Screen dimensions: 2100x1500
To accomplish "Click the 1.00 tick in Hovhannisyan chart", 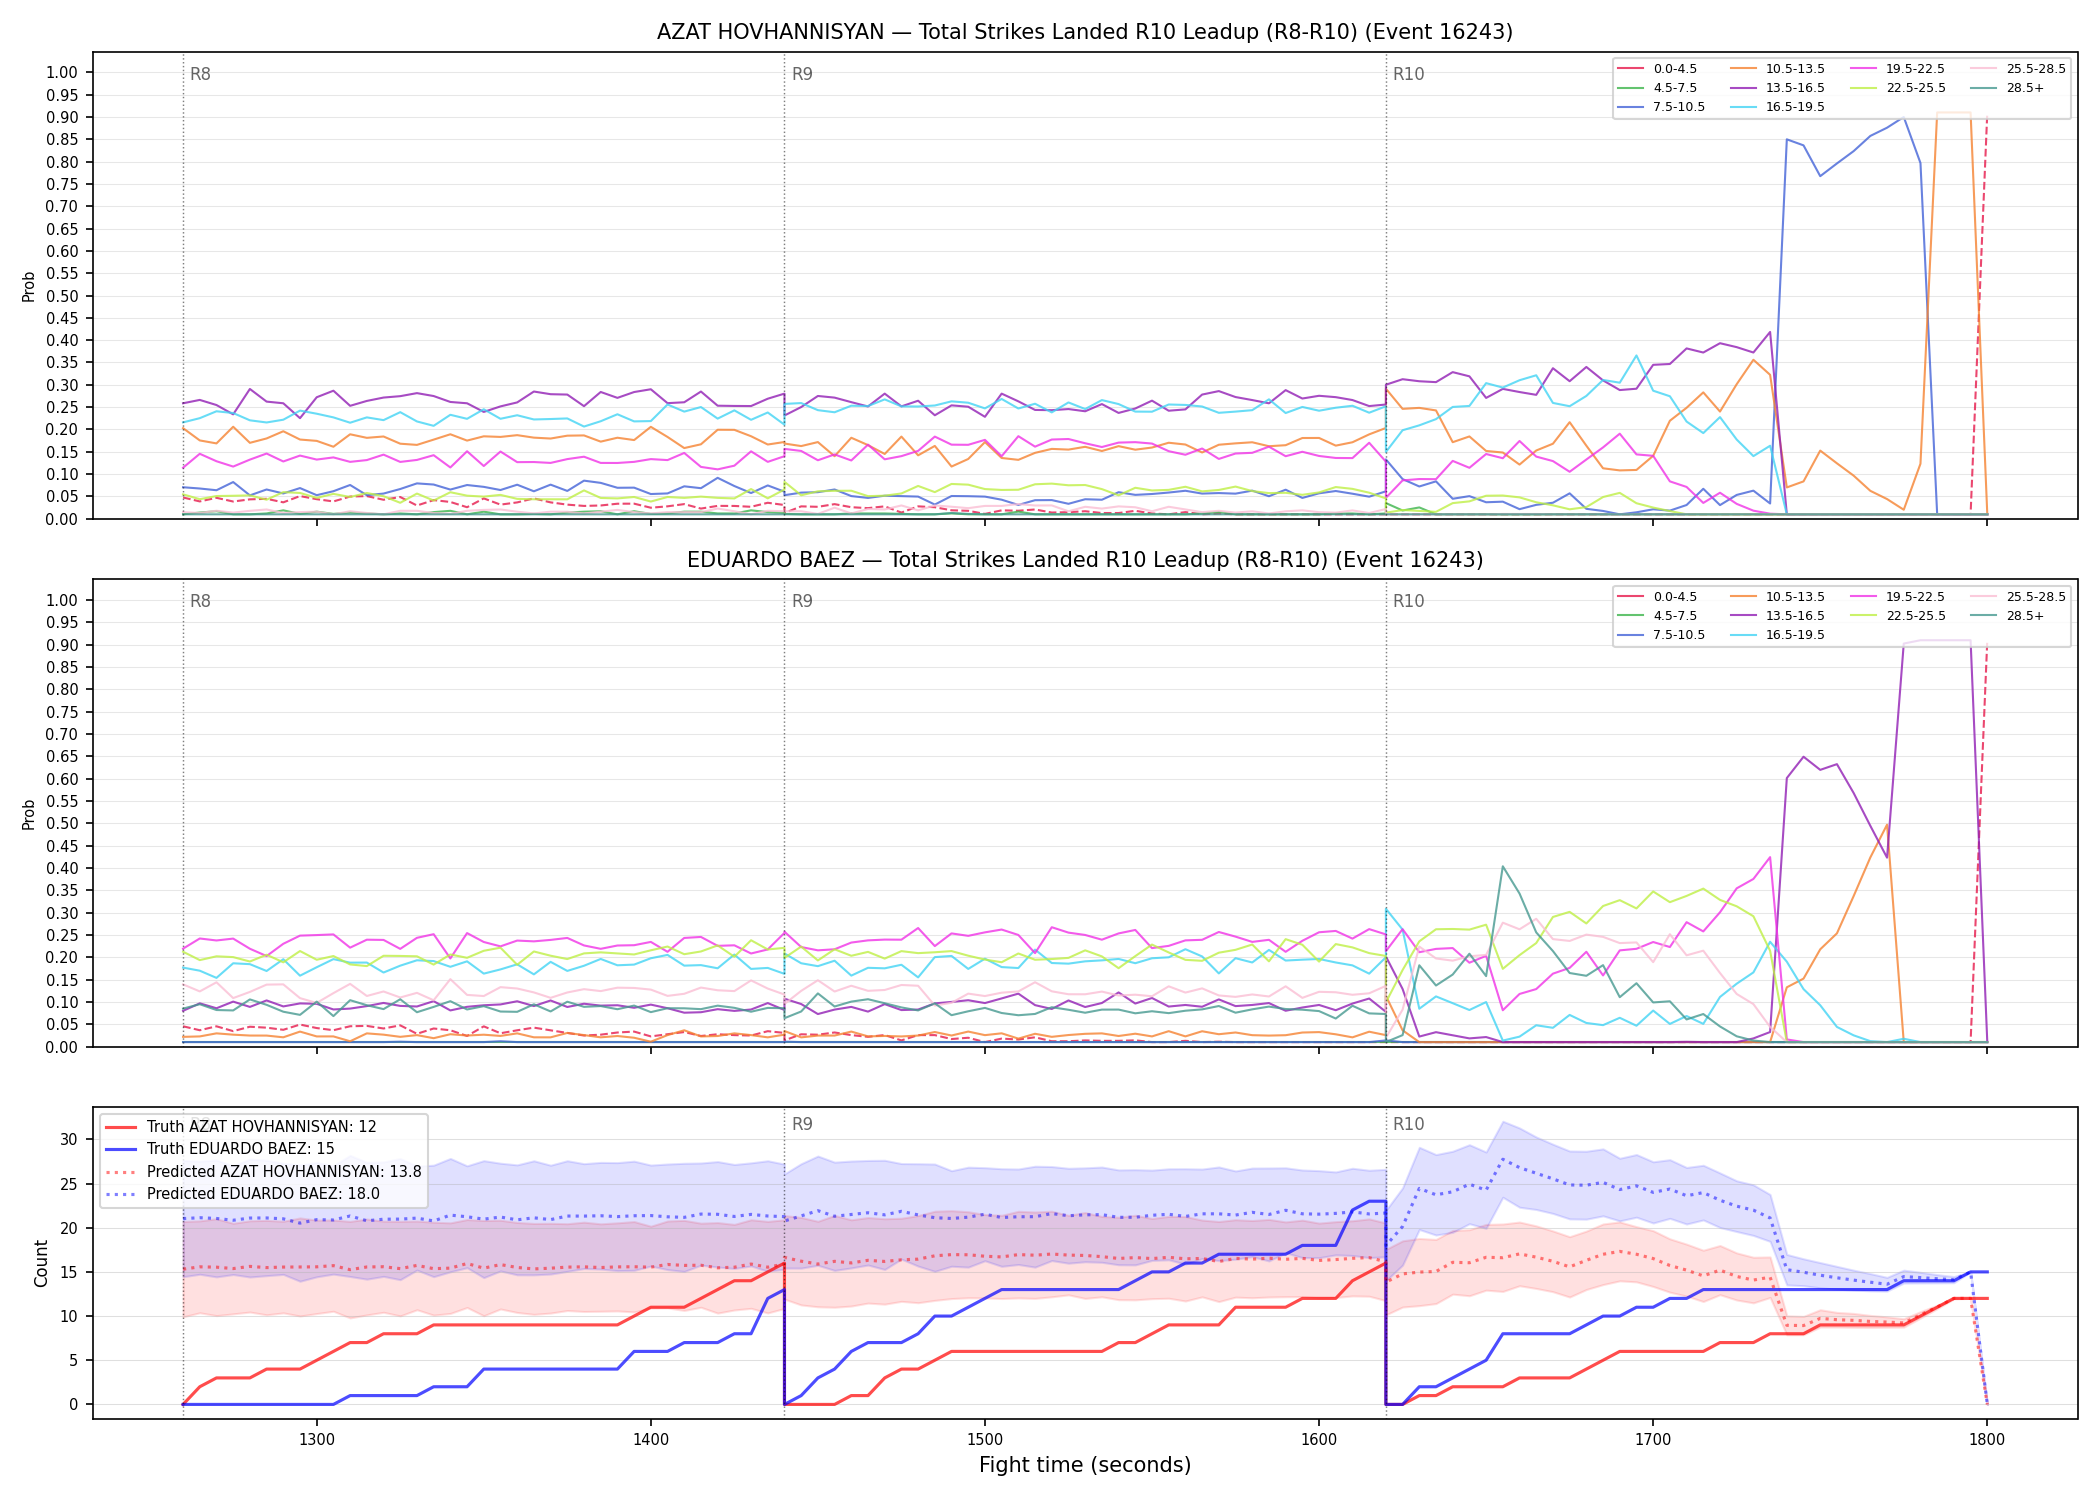I will click(62, 72).
